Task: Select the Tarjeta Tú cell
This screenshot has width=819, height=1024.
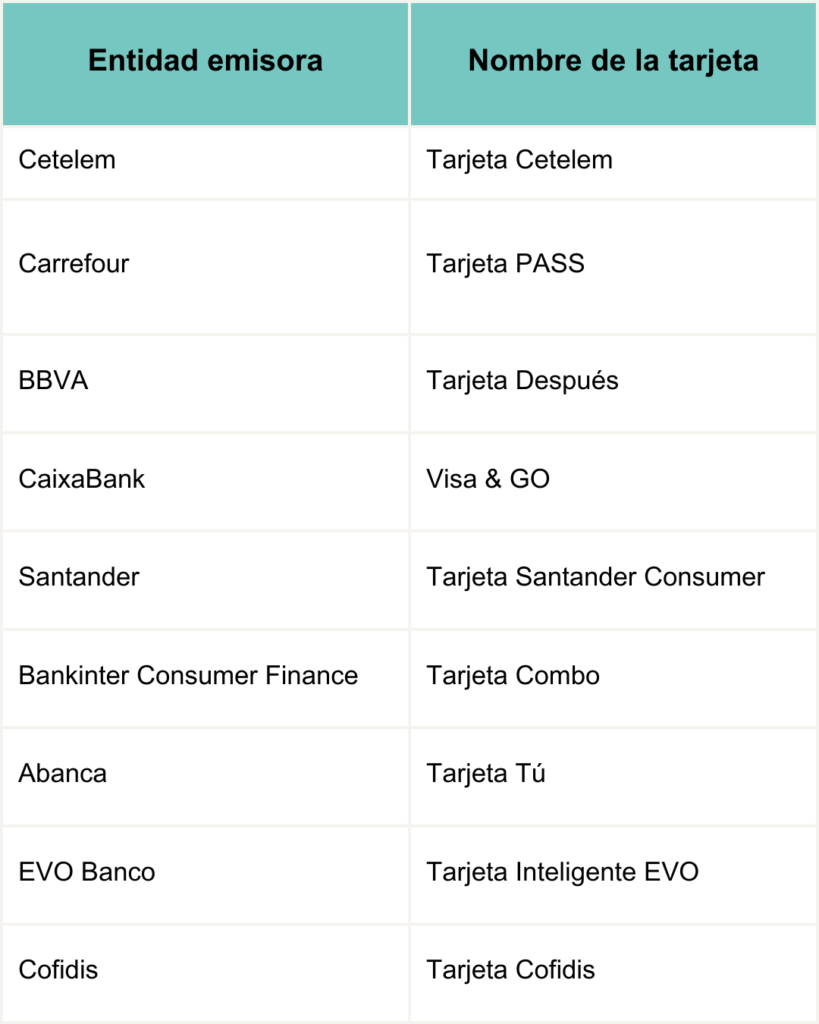Action: [x=613, y=776]
